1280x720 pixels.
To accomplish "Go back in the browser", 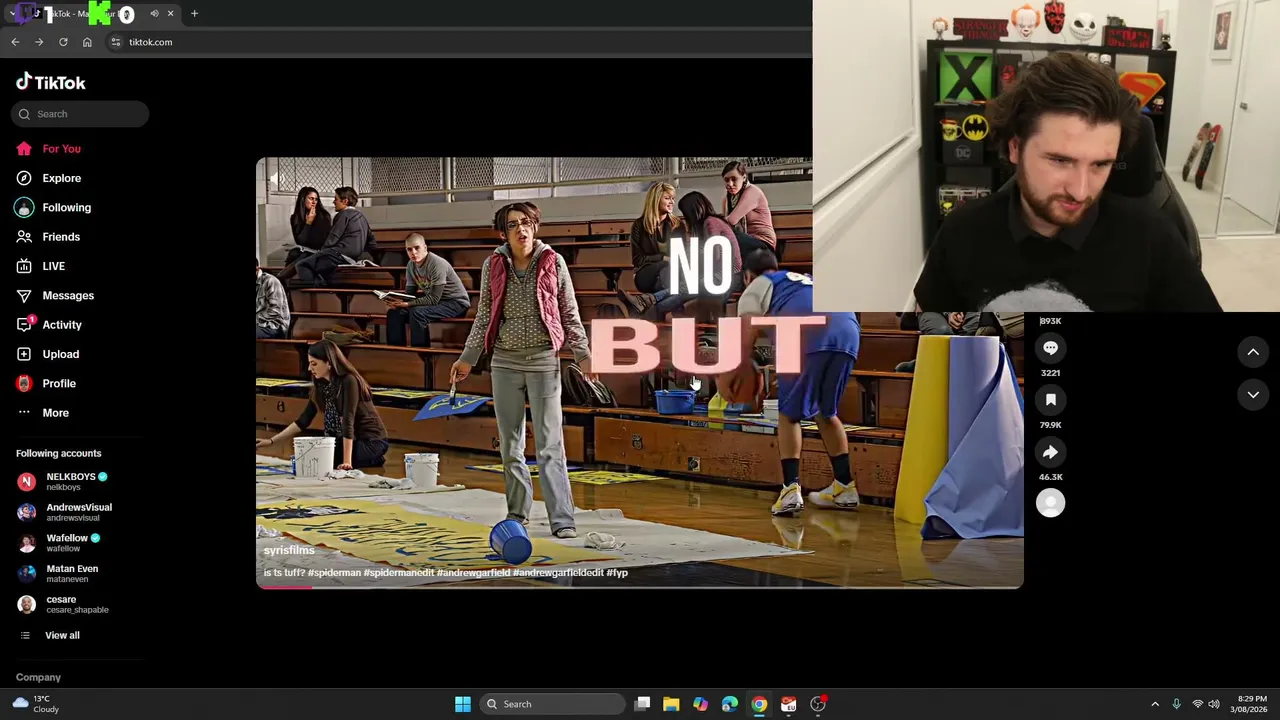I will [x=15, y=42].
